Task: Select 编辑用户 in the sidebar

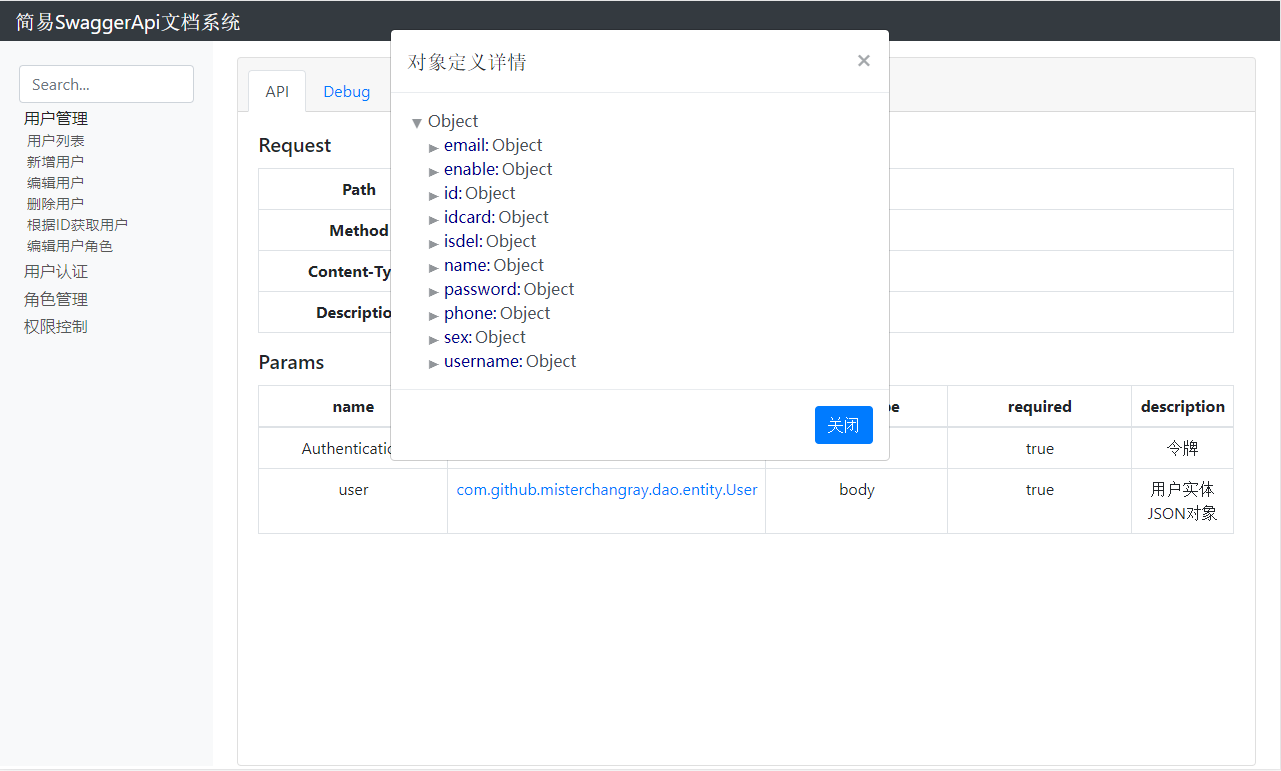Action: point(56,183)
